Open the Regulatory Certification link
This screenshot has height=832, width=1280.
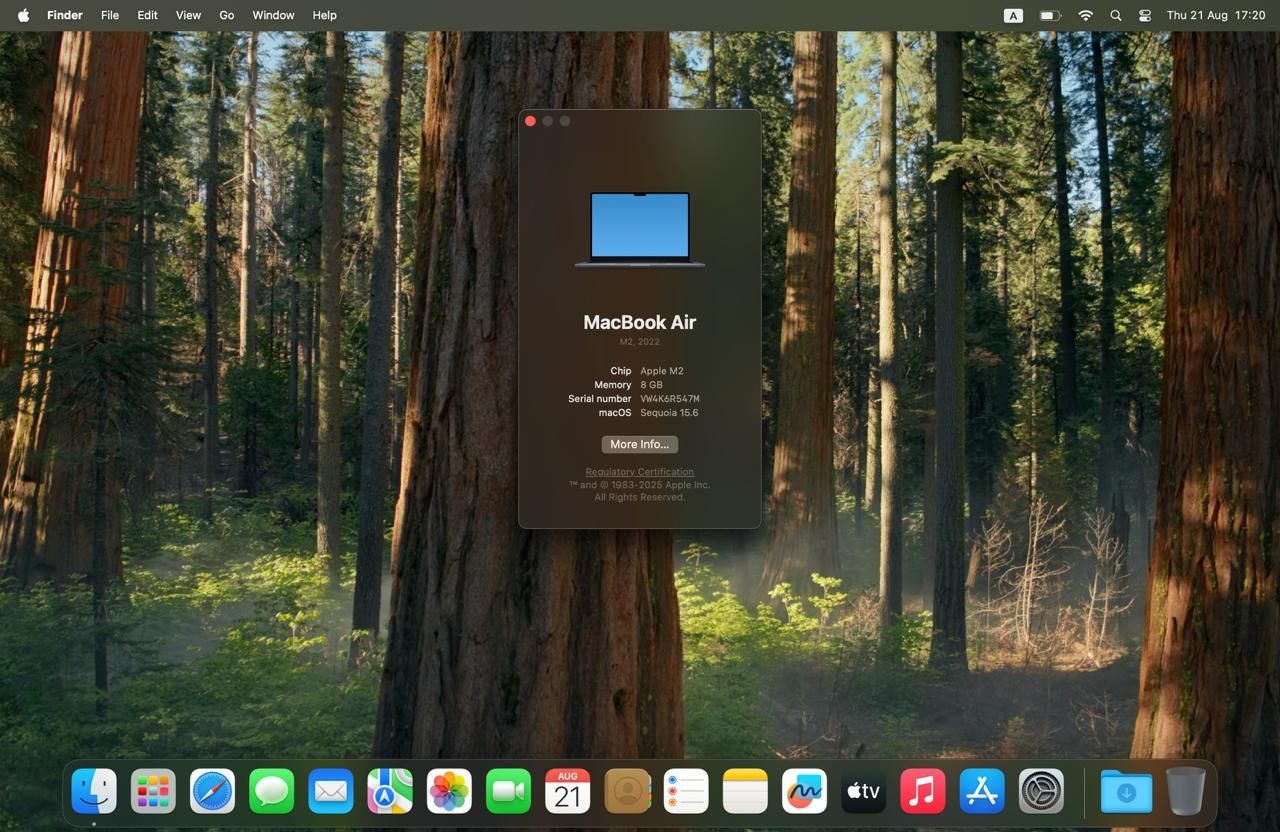coord(640,472)
